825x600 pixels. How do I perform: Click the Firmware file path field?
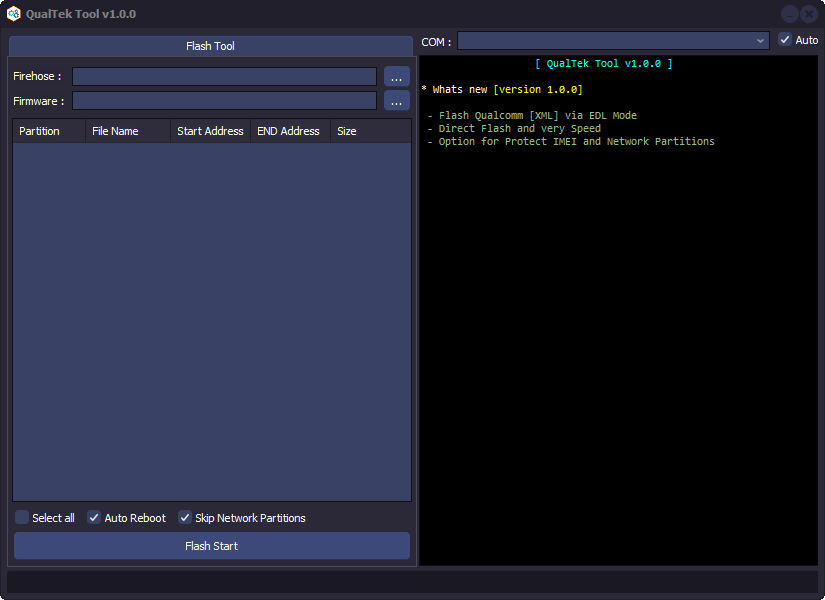225,101
